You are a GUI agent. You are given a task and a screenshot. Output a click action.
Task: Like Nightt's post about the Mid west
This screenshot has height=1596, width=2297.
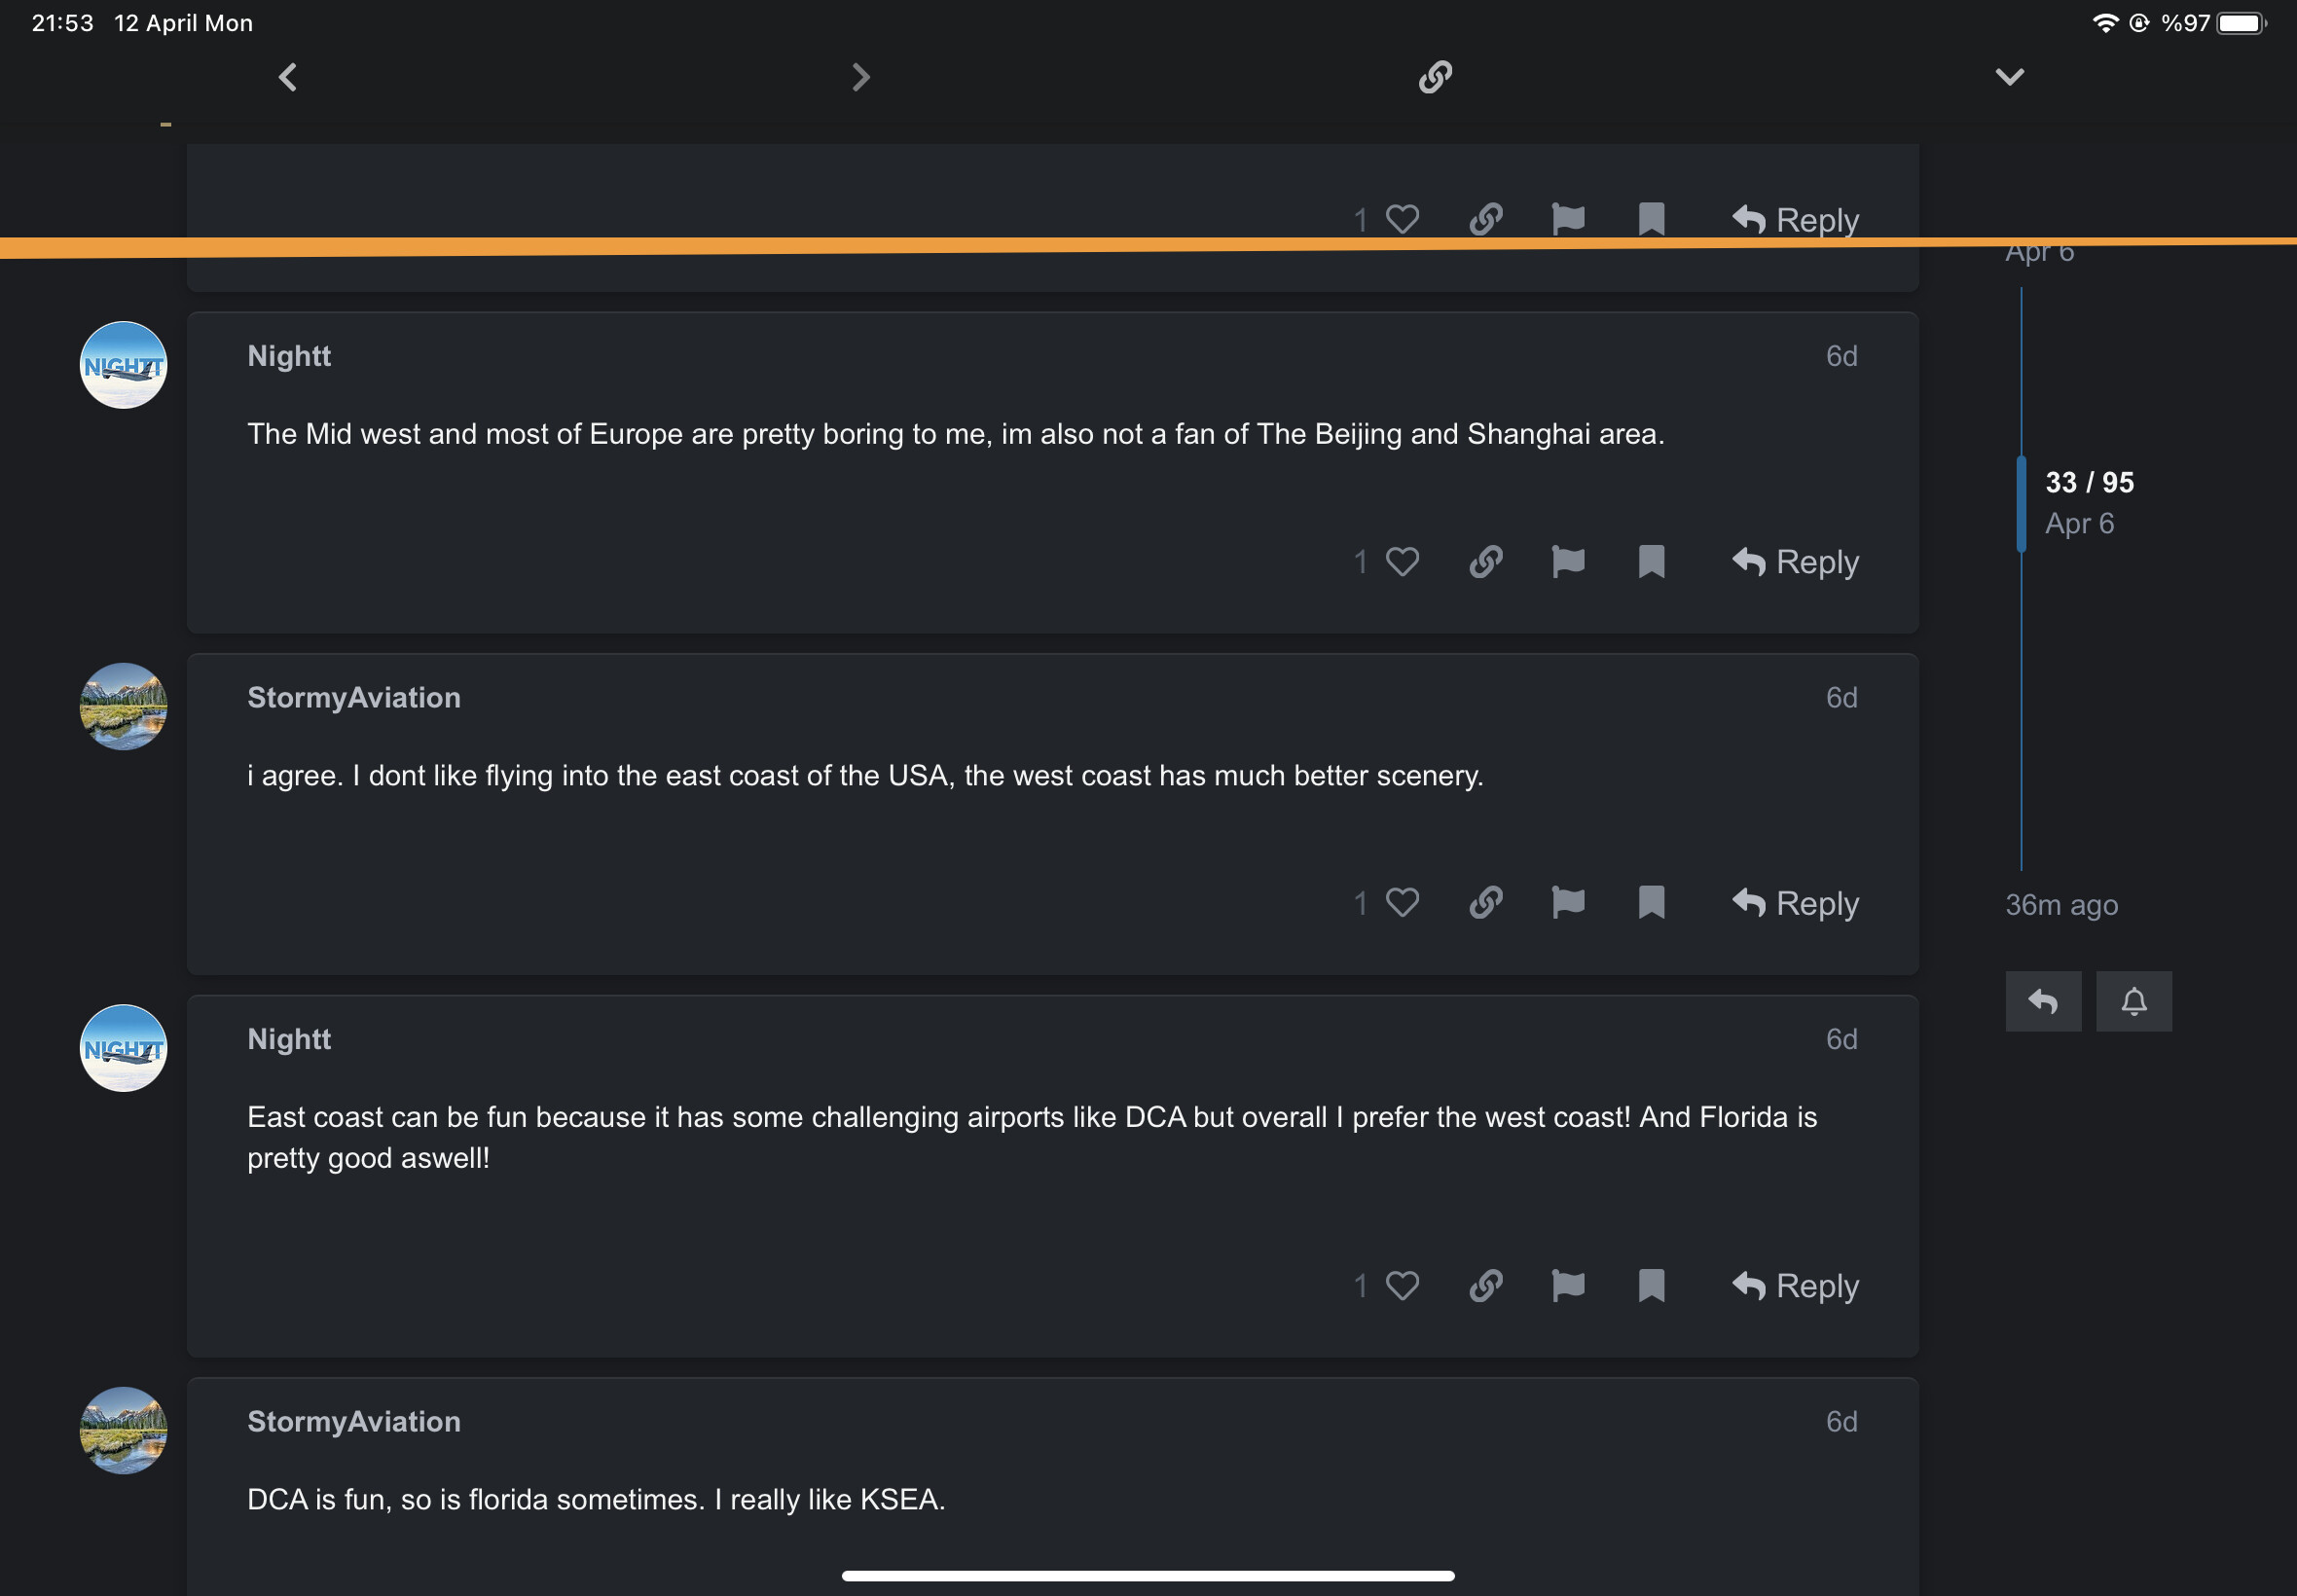[x=1401, y=562]
